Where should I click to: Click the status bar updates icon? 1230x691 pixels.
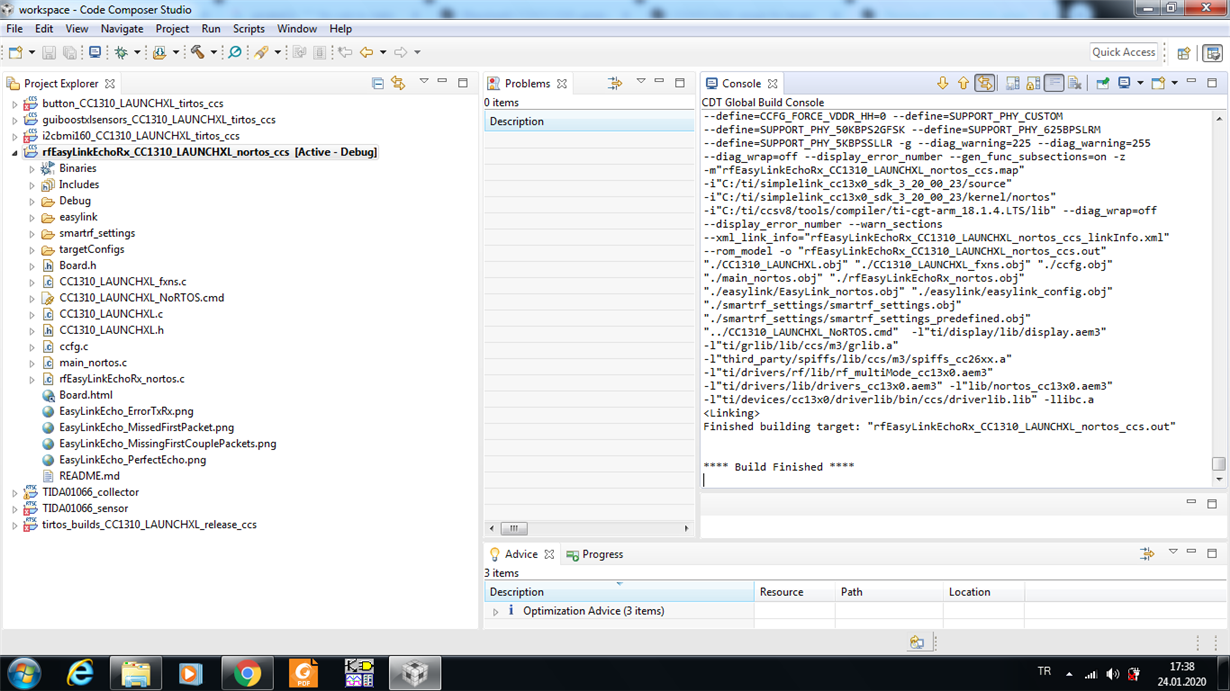coord(917,643)
